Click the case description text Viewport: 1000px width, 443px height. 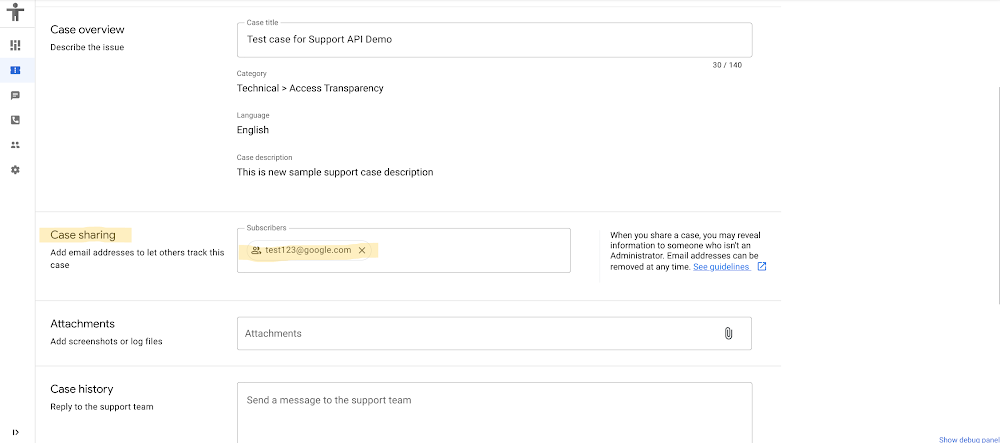(x=335, y=172)
